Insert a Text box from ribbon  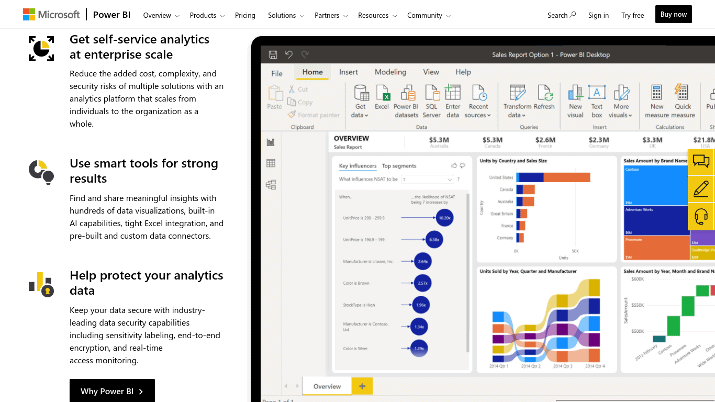[596, 101]
